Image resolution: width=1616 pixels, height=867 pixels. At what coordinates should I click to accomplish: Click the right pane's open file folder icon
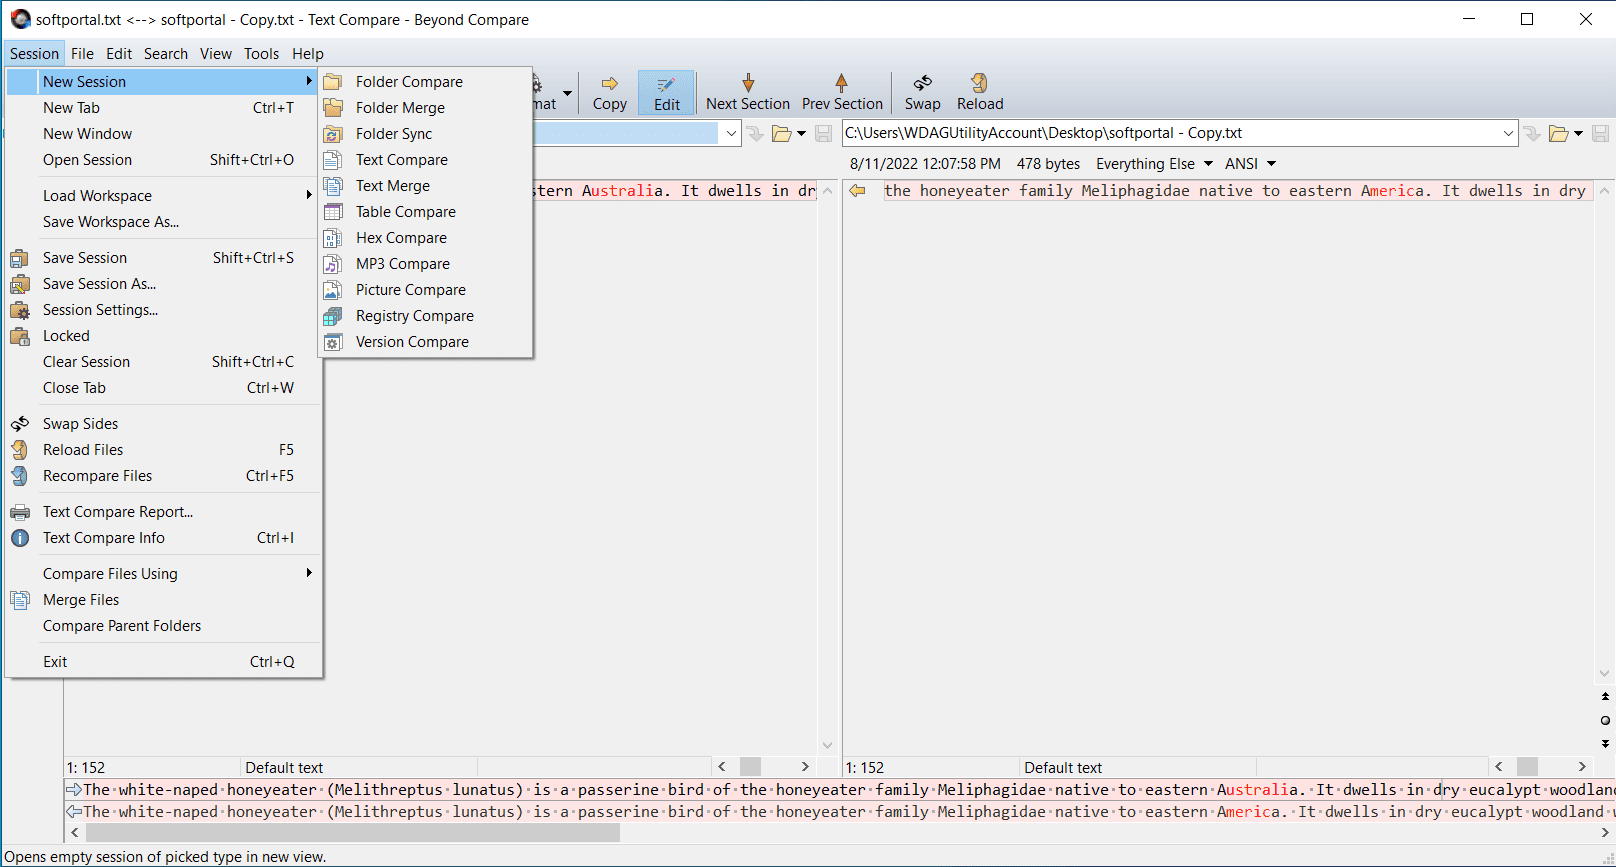point(1558,134)
